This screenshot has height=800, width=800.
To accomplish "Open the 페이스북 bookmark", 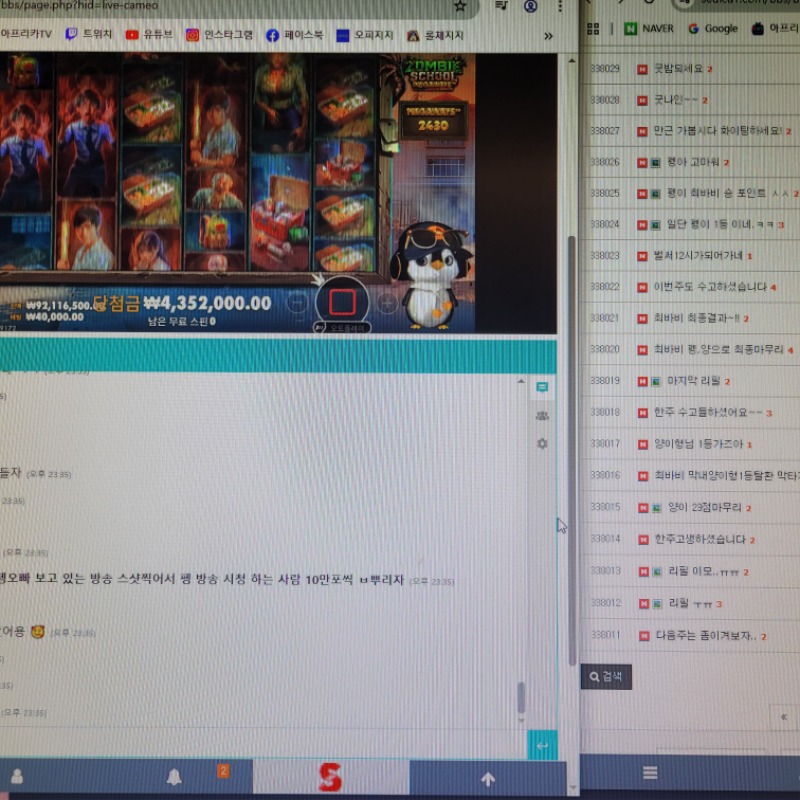I will point(294,35).
